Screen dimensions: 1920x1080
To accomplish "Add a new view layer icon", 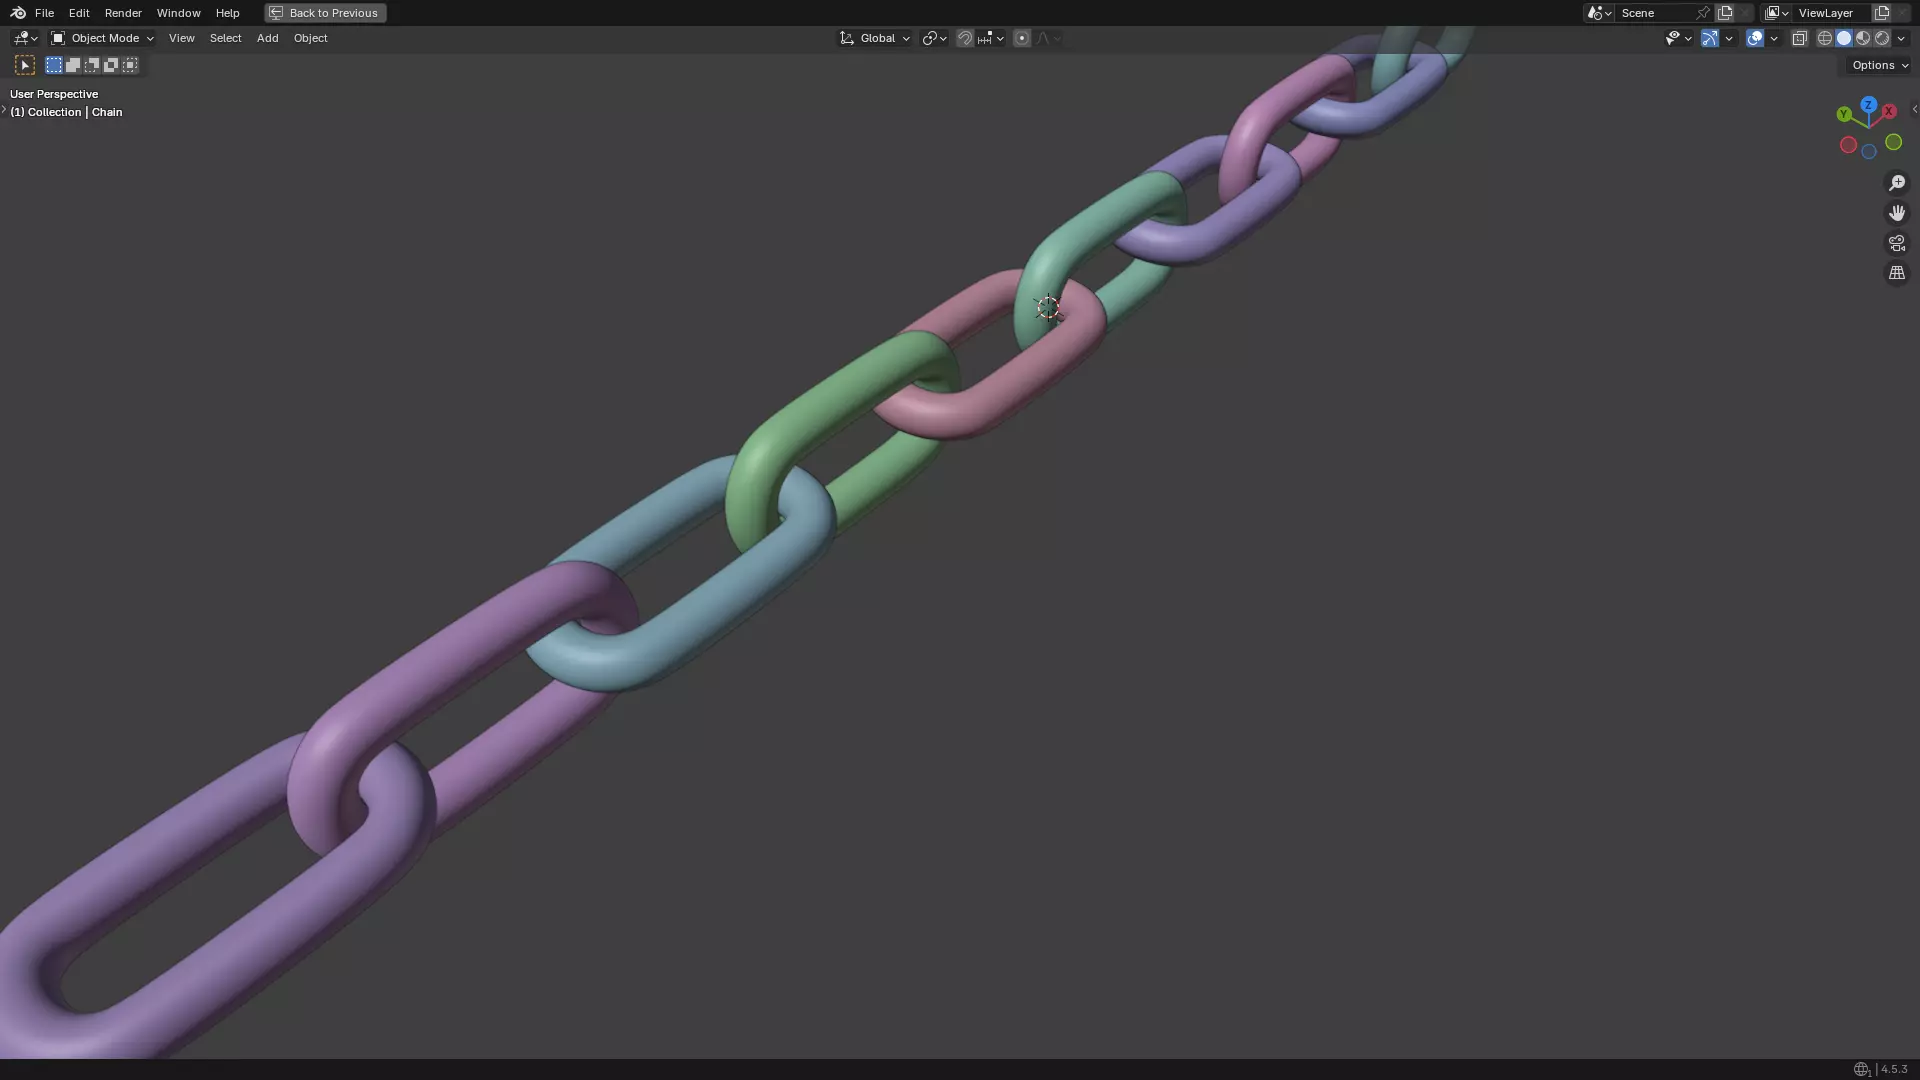I will coord(1882,13).
